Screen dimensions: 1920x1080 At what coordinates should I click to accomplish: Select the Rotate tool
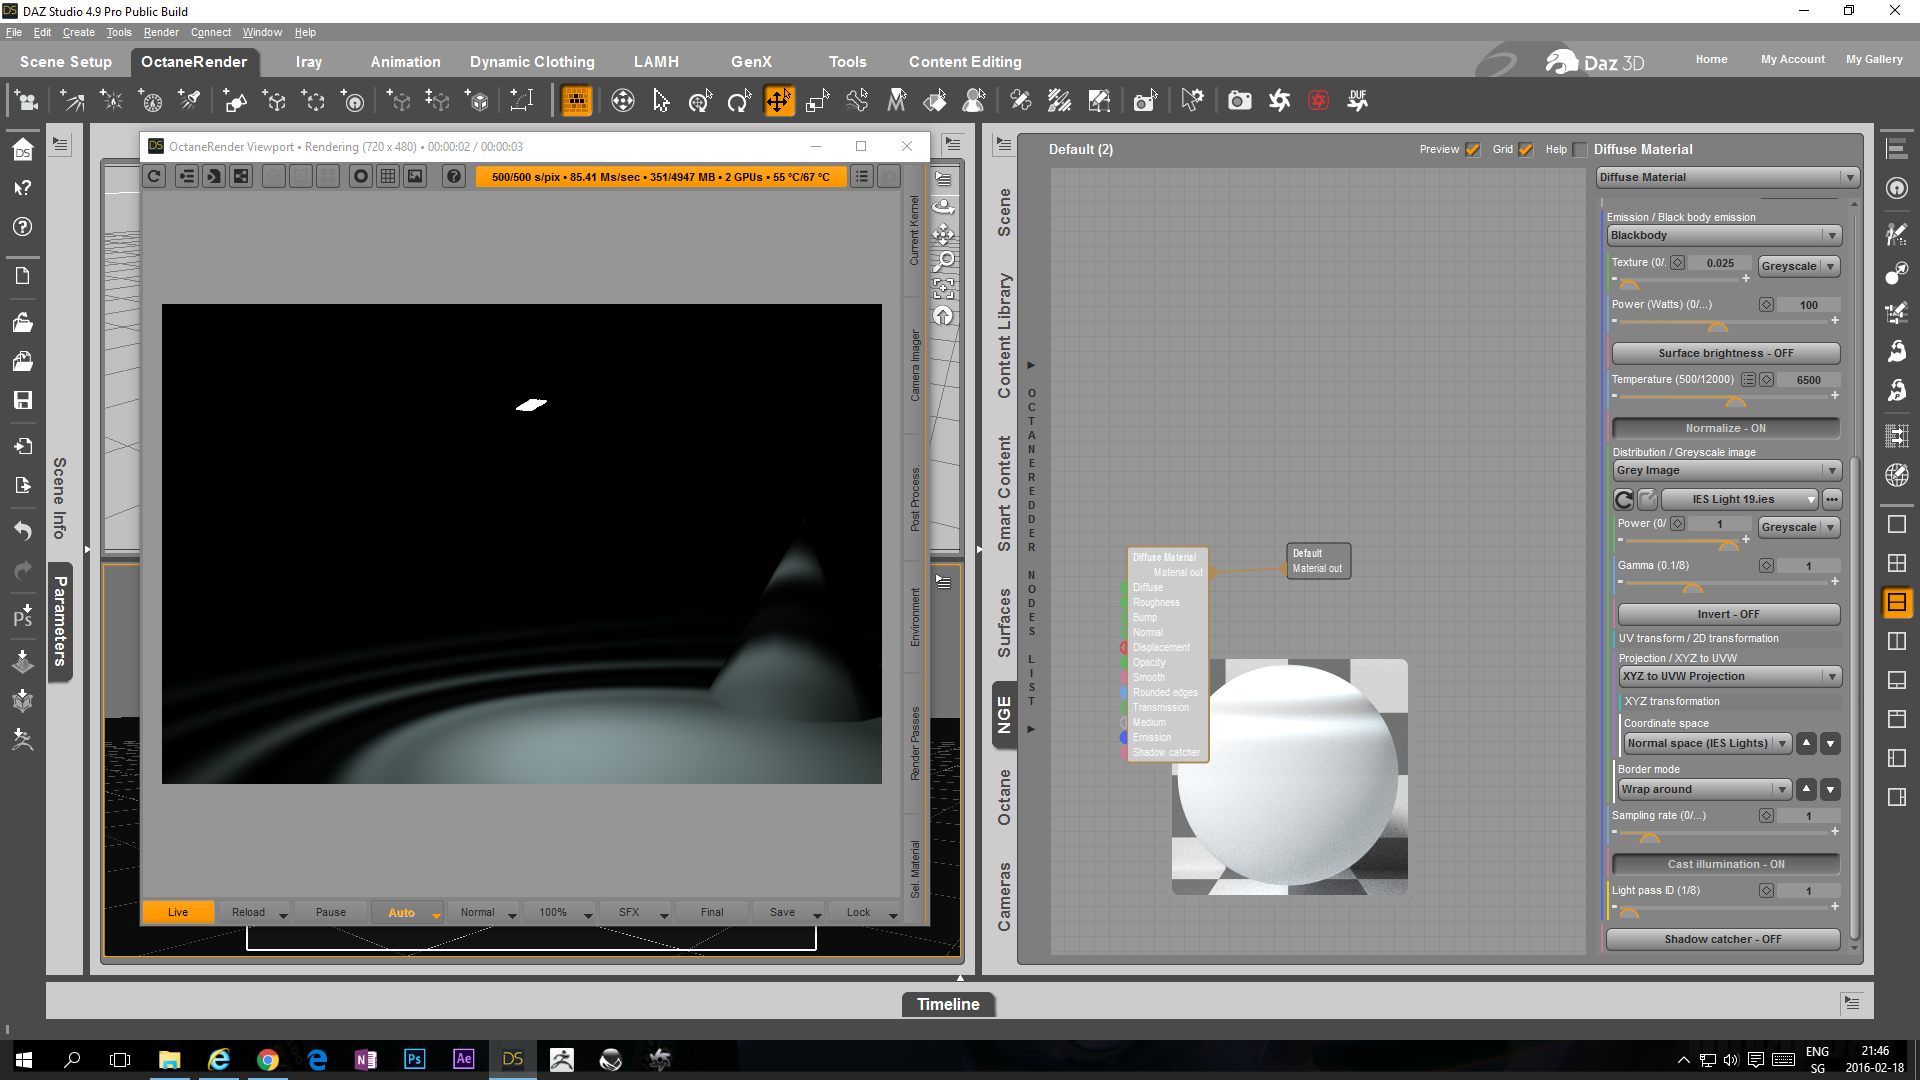click(x=739, y=101)
